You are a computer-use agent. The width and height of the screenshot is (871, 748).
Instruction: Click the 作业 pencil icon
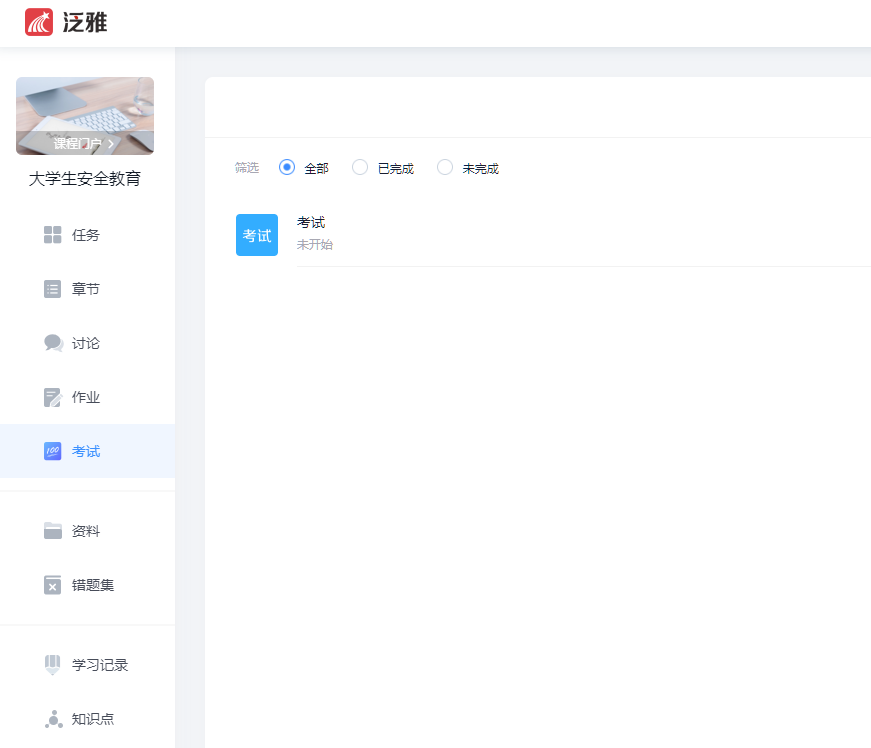tap(53, 397)
